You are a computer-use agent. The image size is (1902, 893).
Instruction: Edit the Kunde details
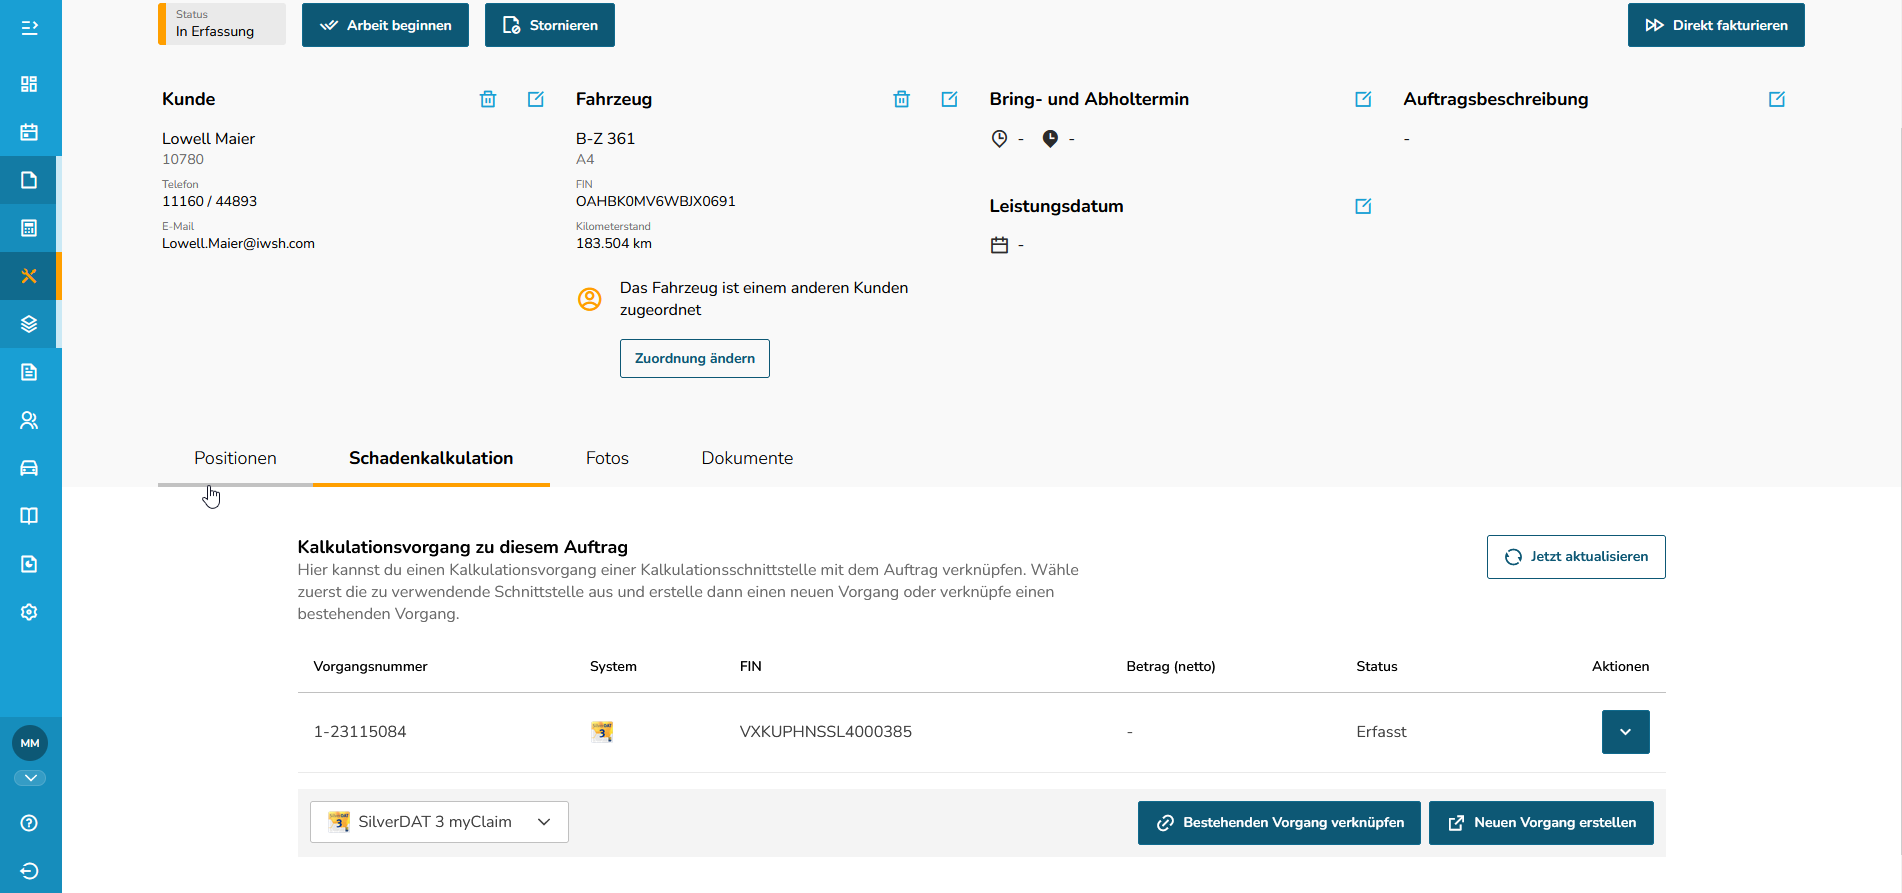point(536,99)
